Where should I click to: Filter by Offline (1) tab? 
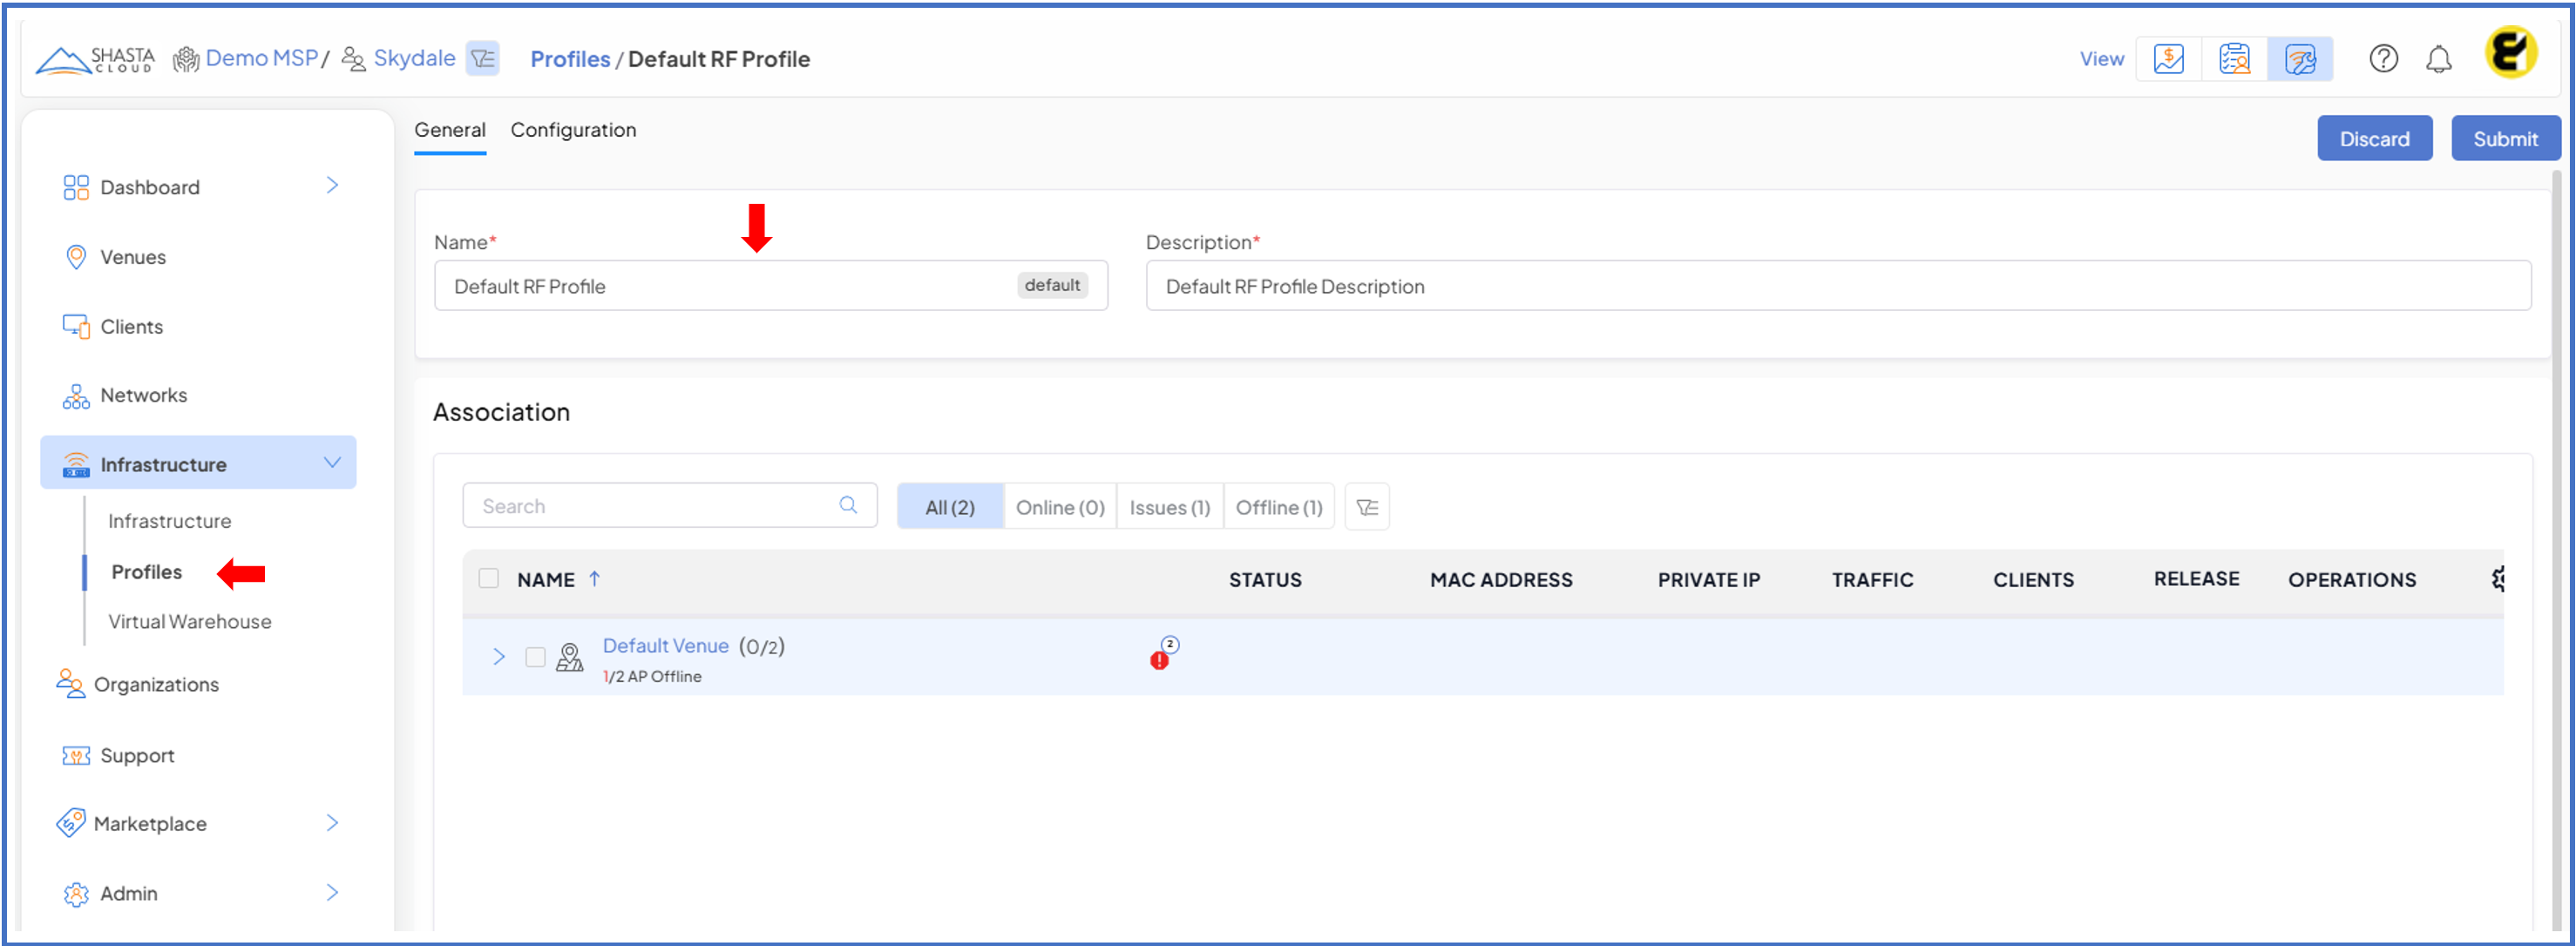pyautogui.click(x=1278, y=507)
